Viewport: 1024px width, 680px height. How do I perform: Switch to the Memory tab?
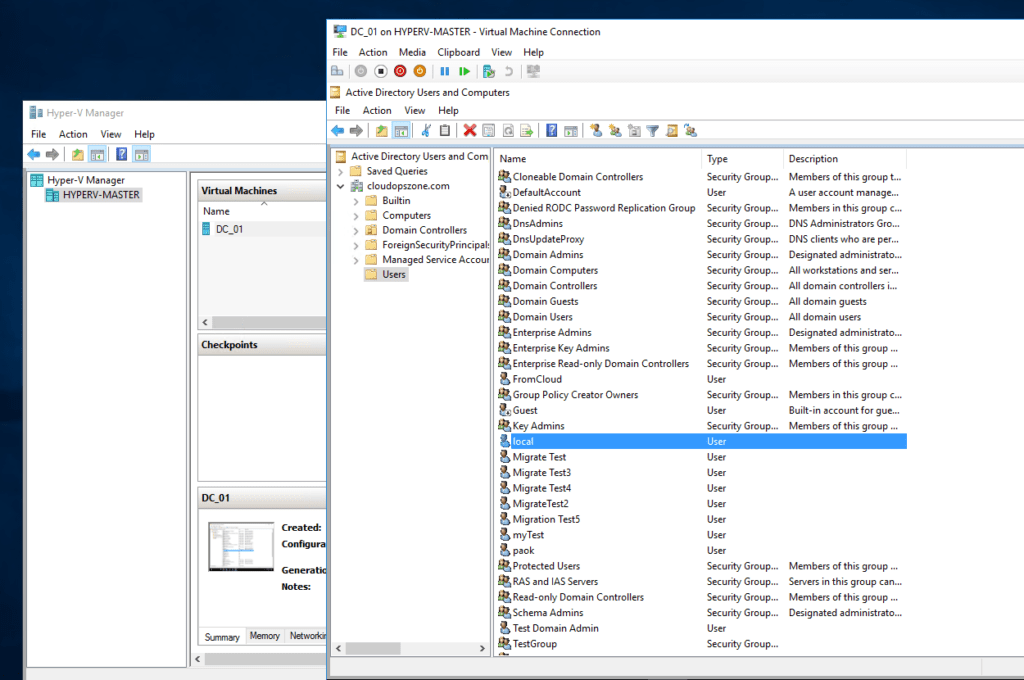pos(264,636)
